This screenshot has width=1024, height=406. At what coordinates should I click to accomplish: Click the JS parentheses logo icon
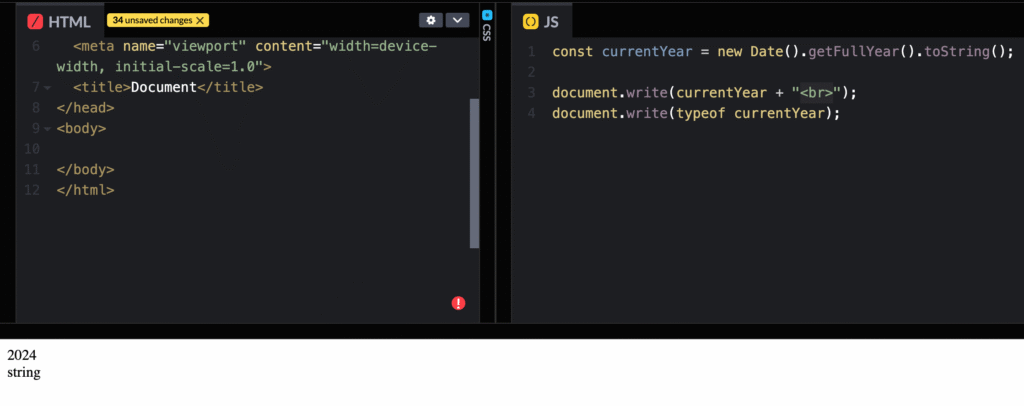pos(530,21)
